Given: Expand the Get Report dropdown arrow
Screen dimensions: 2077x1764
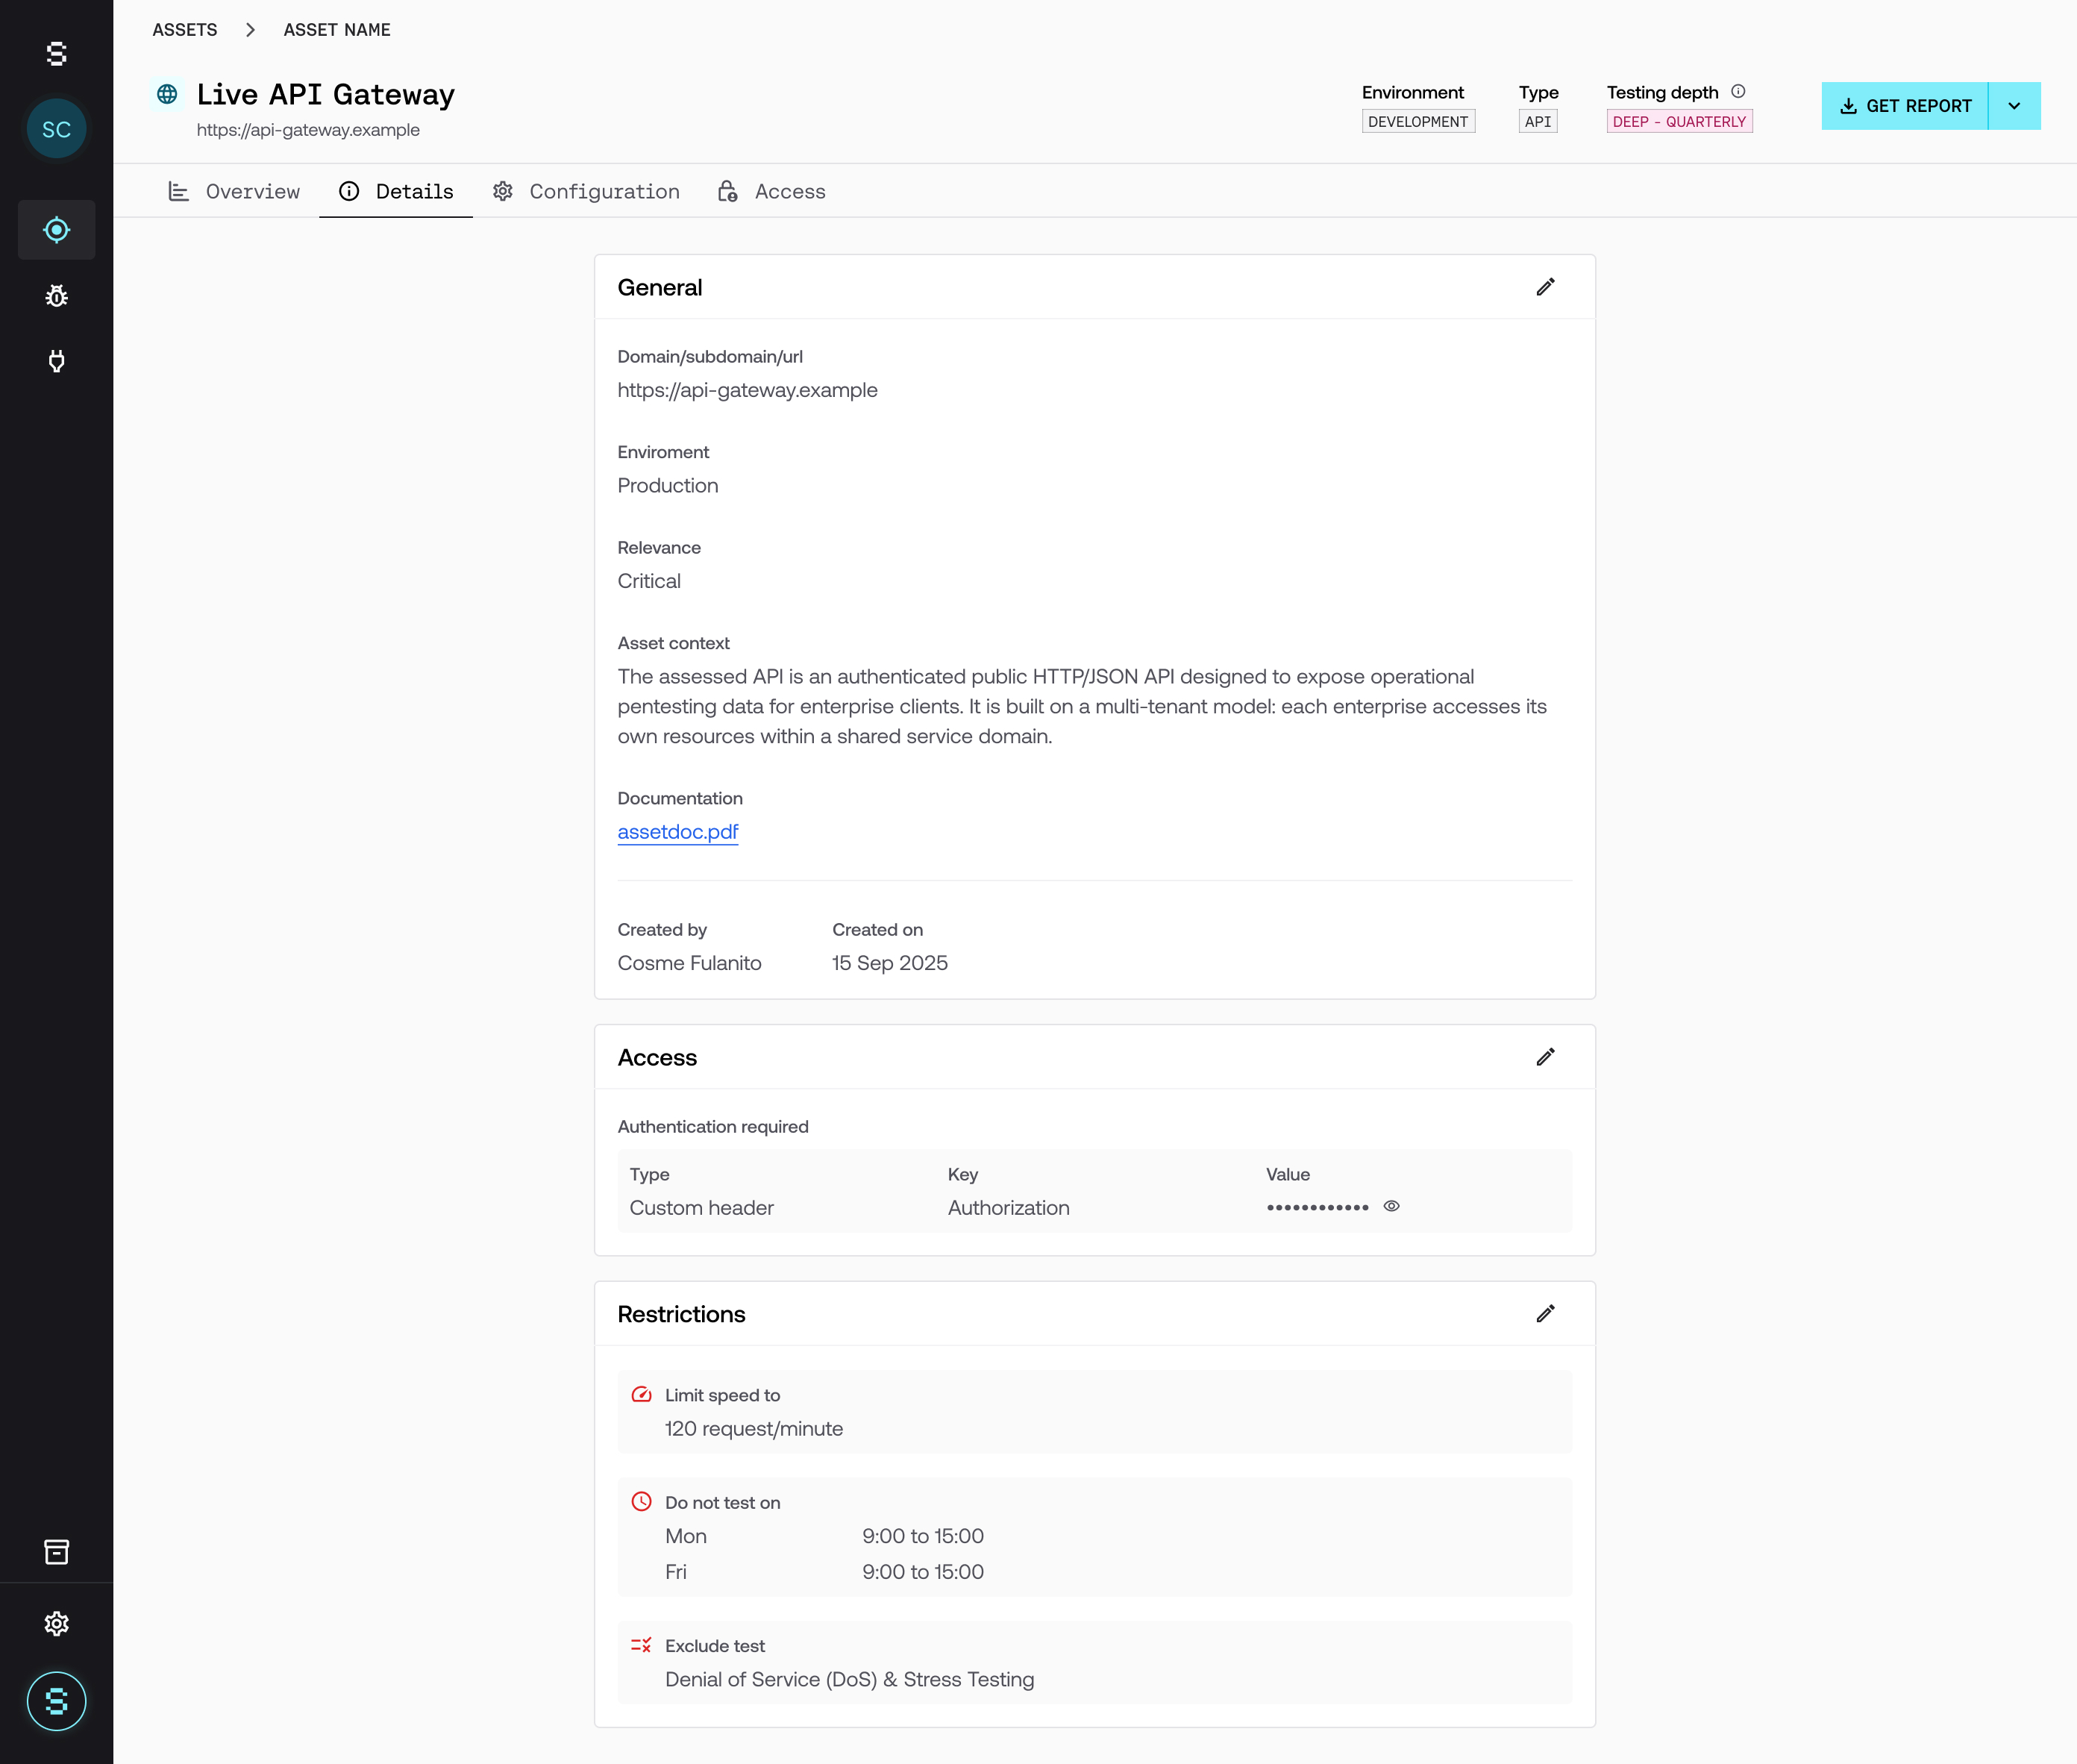Looking at the screenshot, I should click(x=2014, y=106).
